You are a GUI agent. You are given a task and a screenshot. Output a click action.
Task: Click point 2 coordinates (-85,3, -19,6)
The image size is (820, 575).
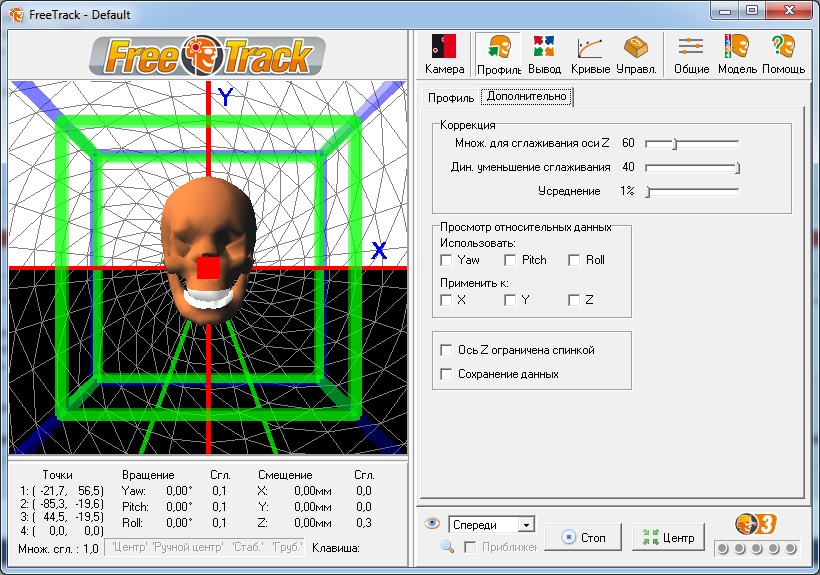(x=62, y=504)
